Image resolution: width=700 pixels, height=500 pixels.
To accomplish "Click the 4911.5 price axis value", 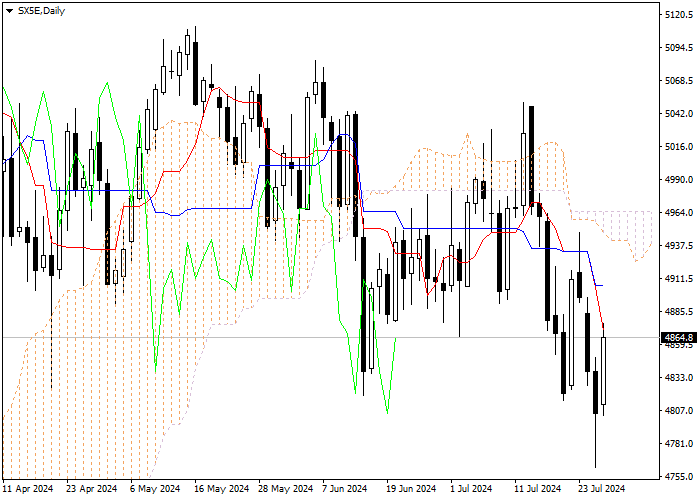I will click(x=679, y=279).
